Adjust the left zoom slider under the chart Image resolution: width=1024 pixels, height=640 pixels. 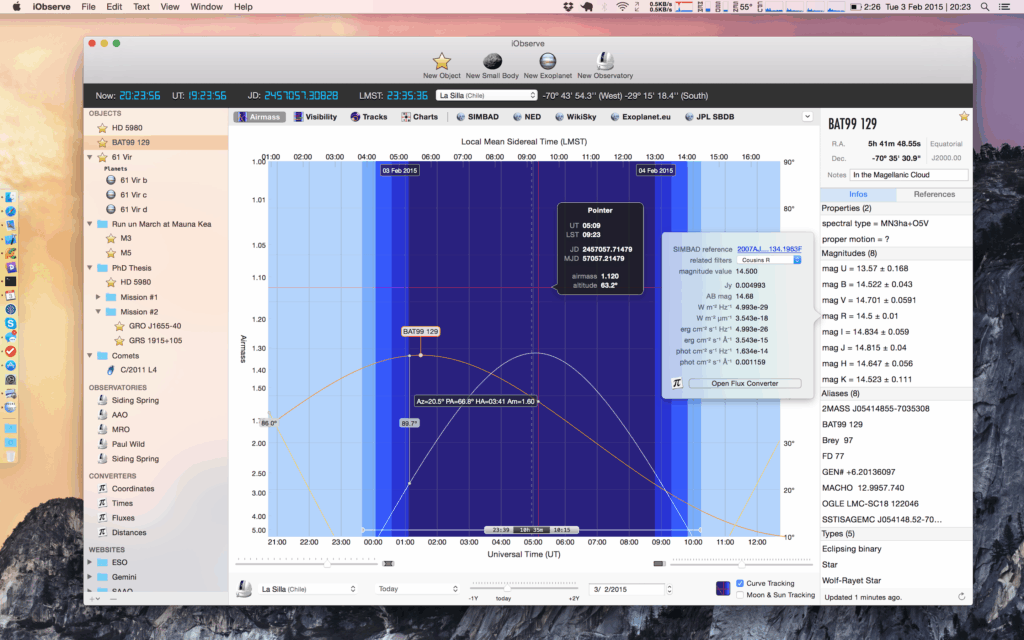(327, 563)
